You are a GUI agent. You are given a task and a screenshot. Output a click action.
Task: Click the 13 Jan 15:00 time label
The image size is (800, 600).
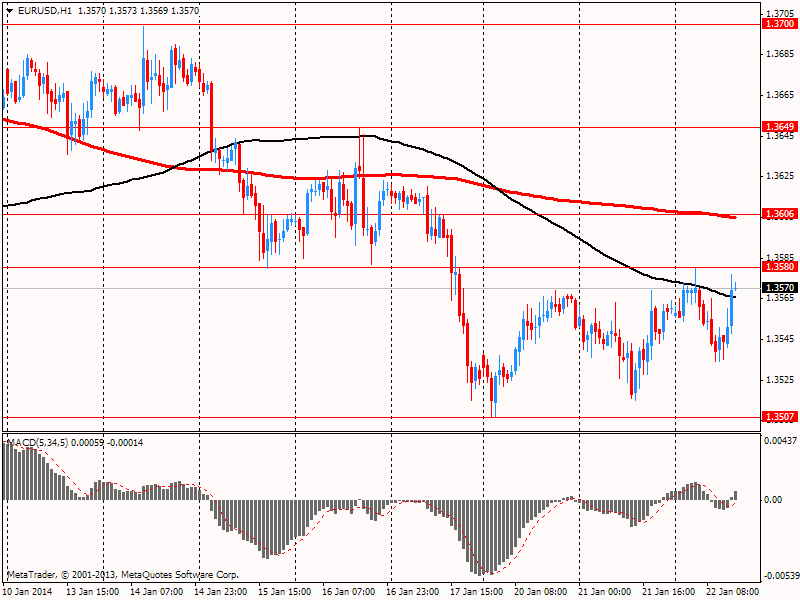(x=93, y=592)
